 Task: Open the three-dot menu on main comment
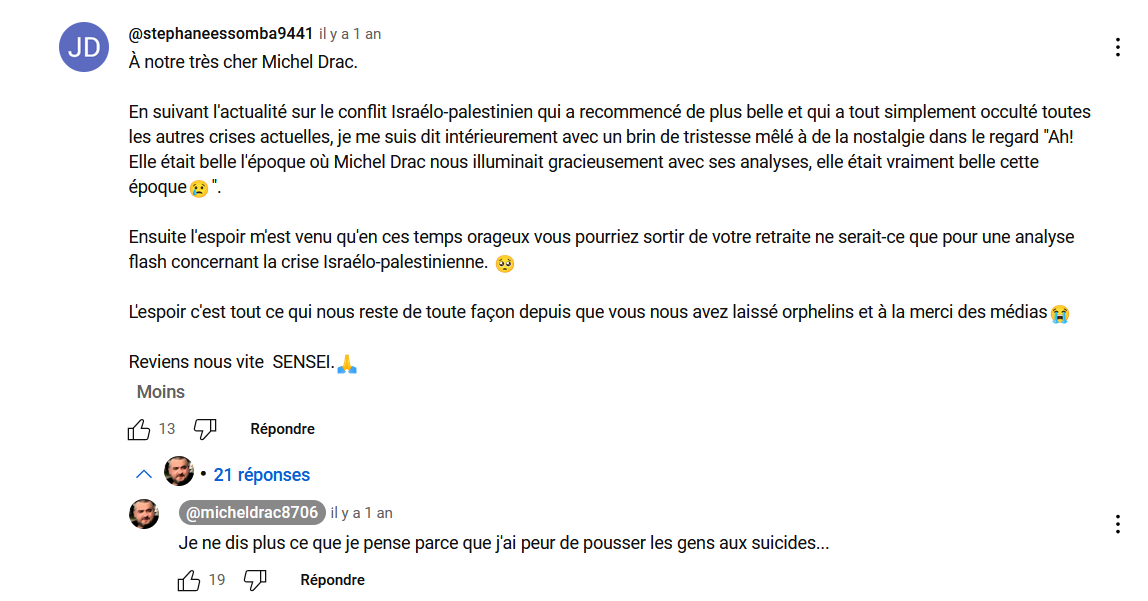(1117, 48)
